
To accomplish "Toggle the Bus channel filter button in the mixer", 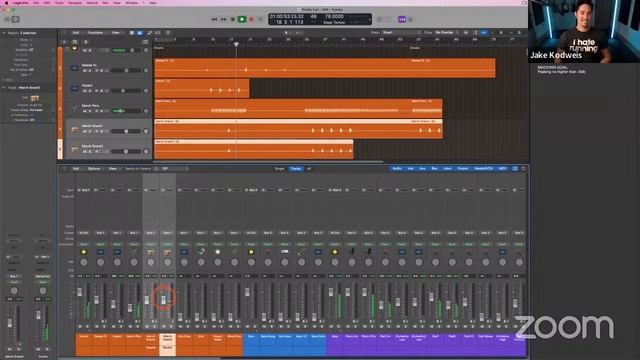I will click(434, 168).
